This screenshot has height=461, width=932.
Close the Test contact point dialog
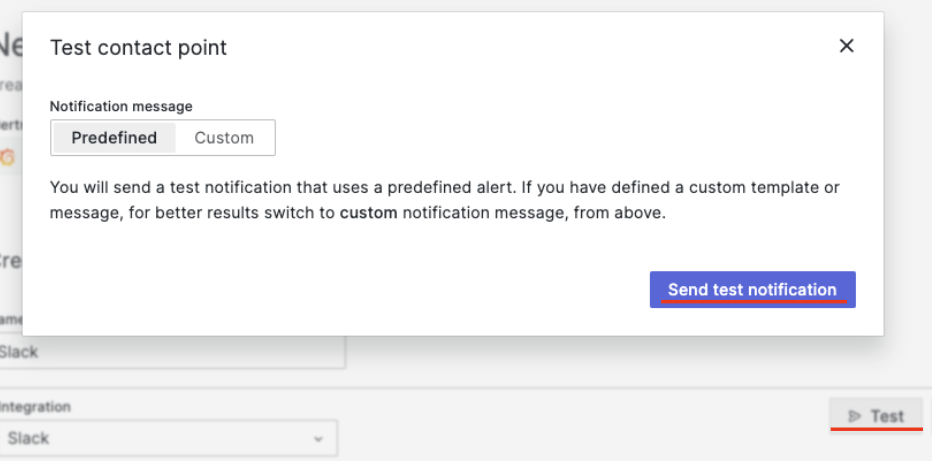[x=846, y=46]
